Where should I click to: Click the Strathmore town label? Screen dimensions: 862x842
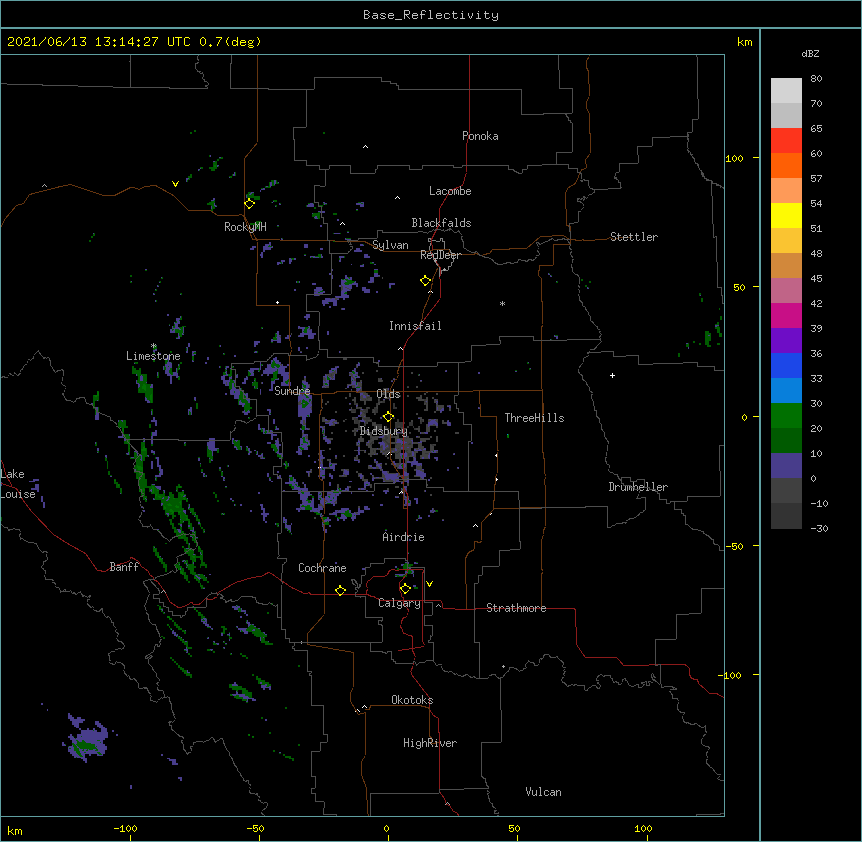516,608
